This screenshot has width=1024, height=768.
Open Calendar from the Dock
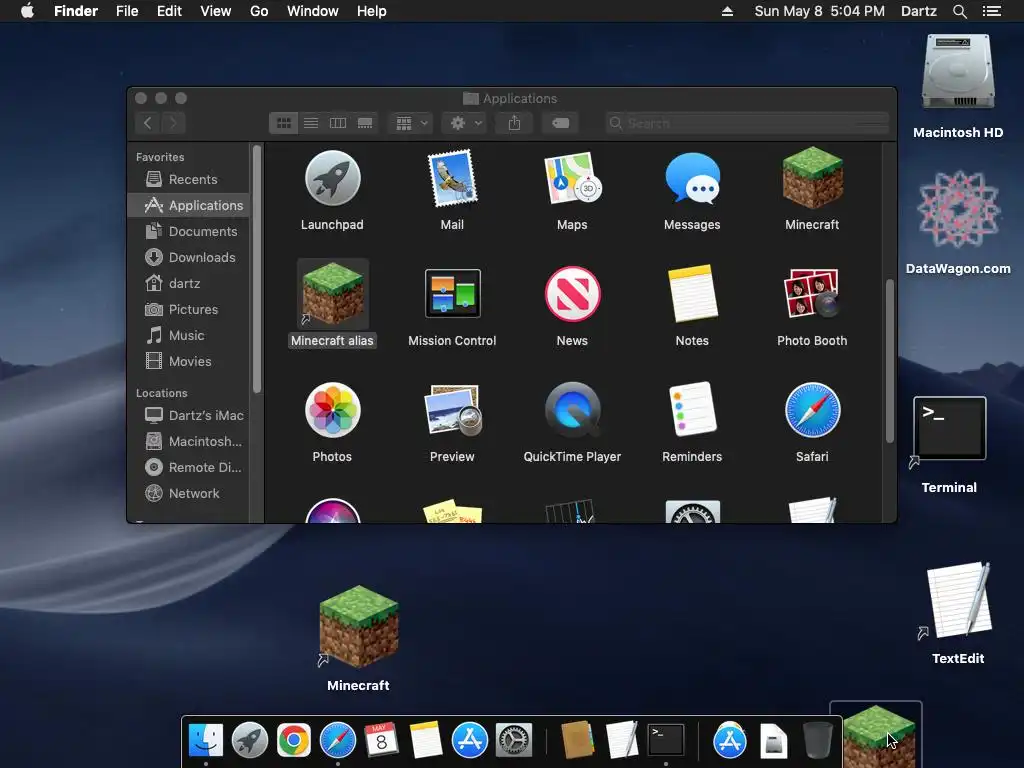pyautogui.click(x=381, y=740)
